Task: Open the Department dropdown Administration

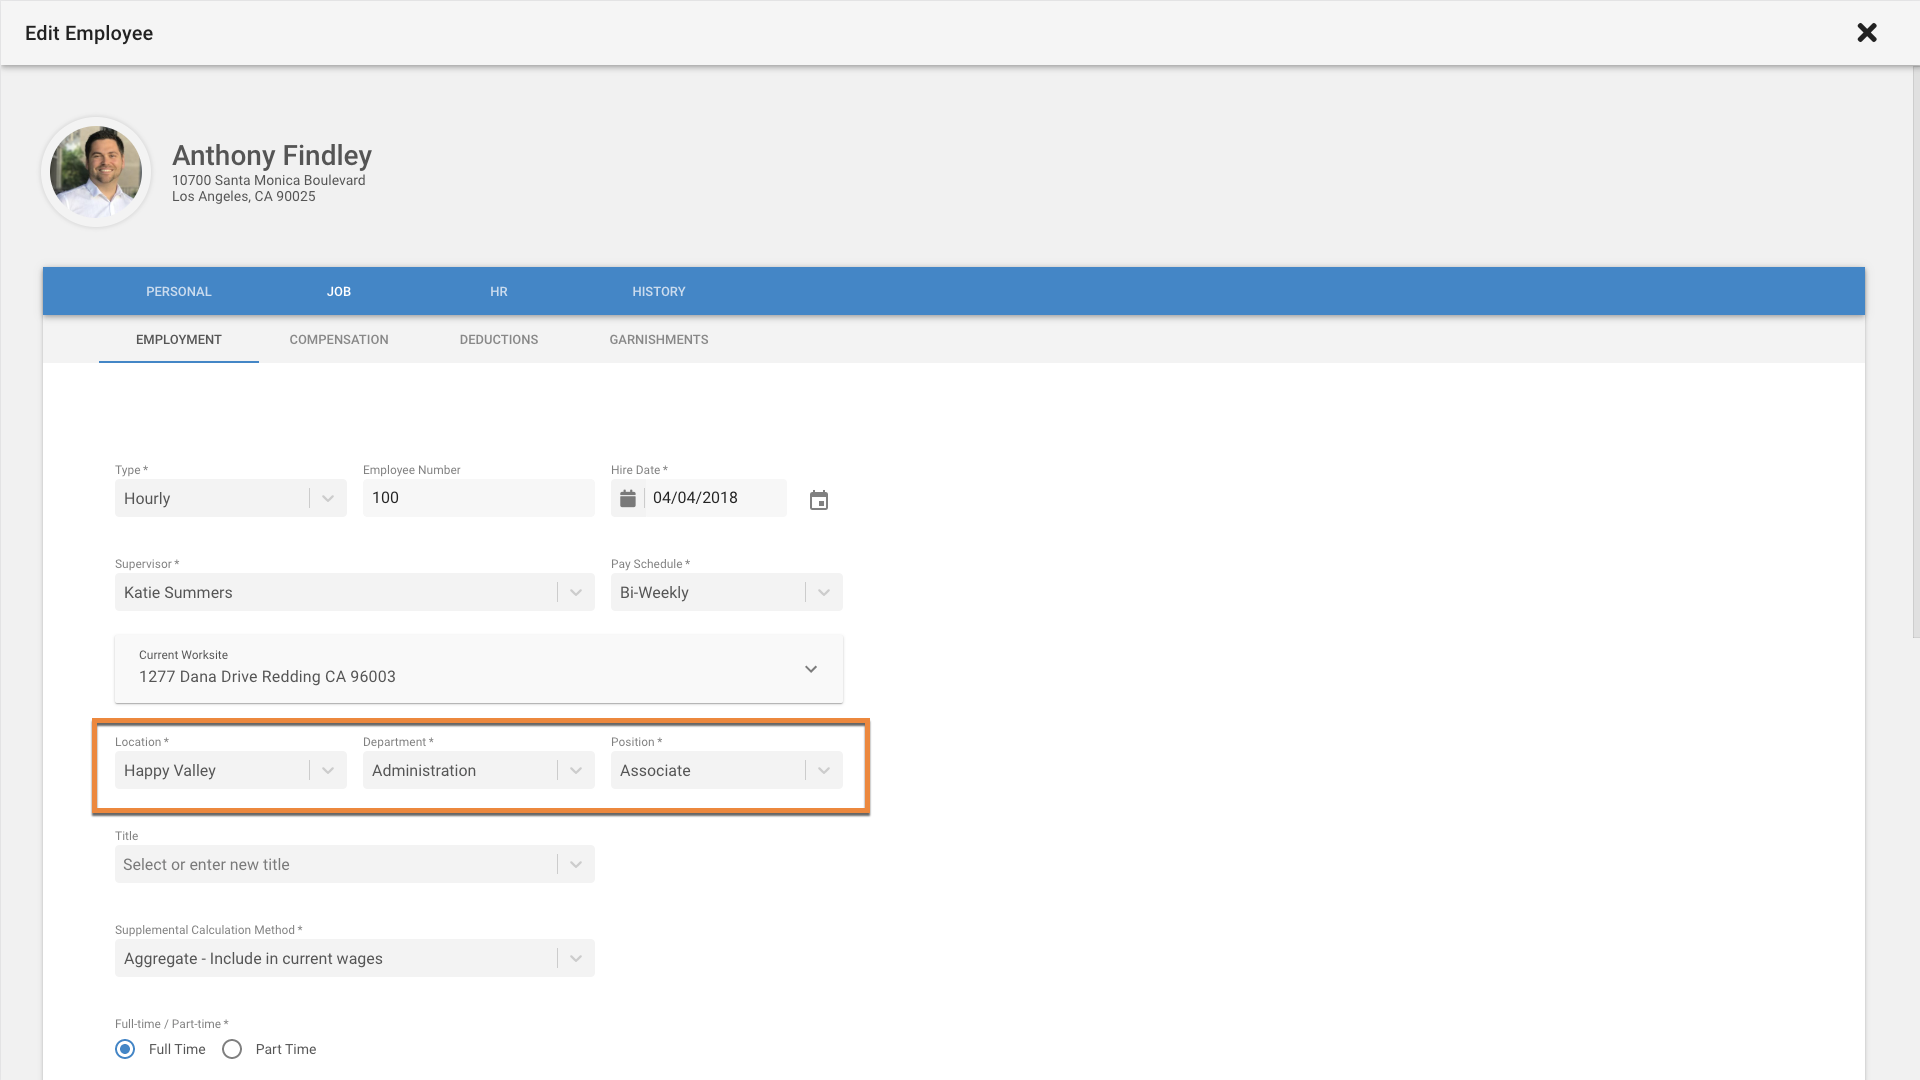Action: tap(479, 770)
